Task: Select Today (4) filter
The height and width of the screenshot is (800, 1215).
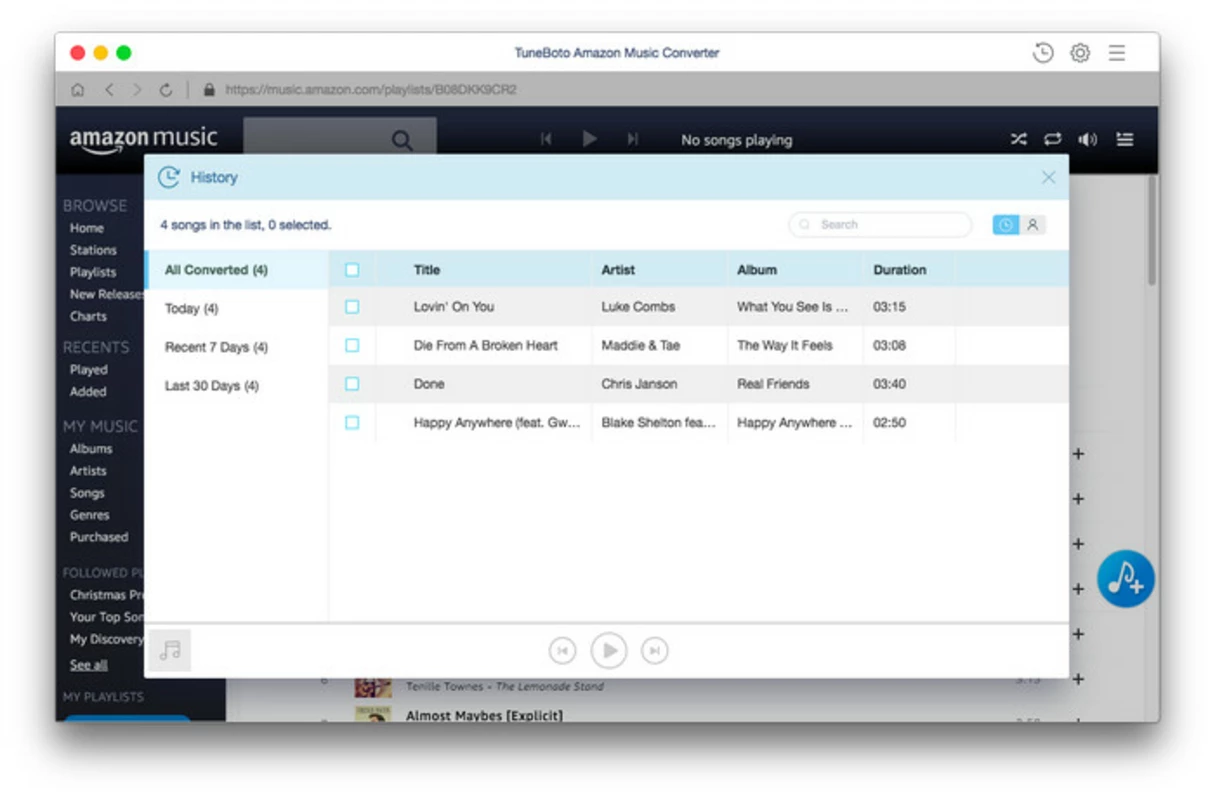Action: [x=236, y=309]
